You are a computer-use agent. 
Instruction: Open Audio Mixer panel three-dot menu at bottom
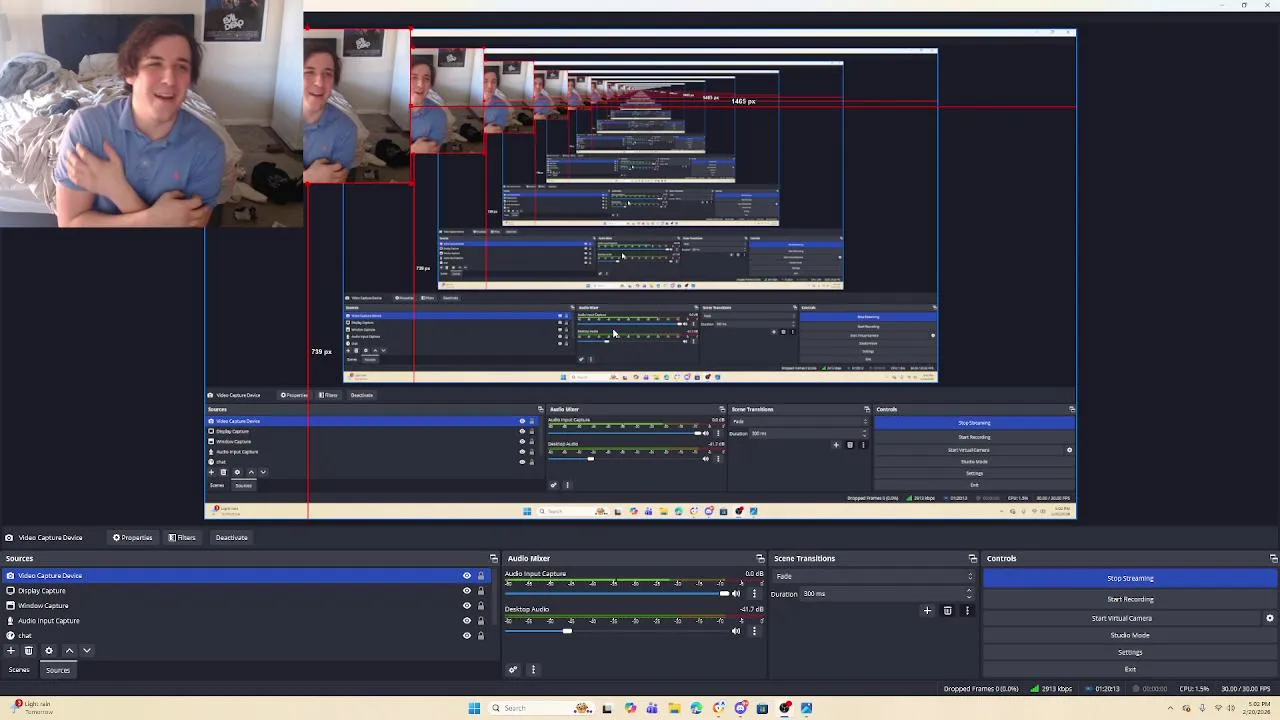point(533,670)
